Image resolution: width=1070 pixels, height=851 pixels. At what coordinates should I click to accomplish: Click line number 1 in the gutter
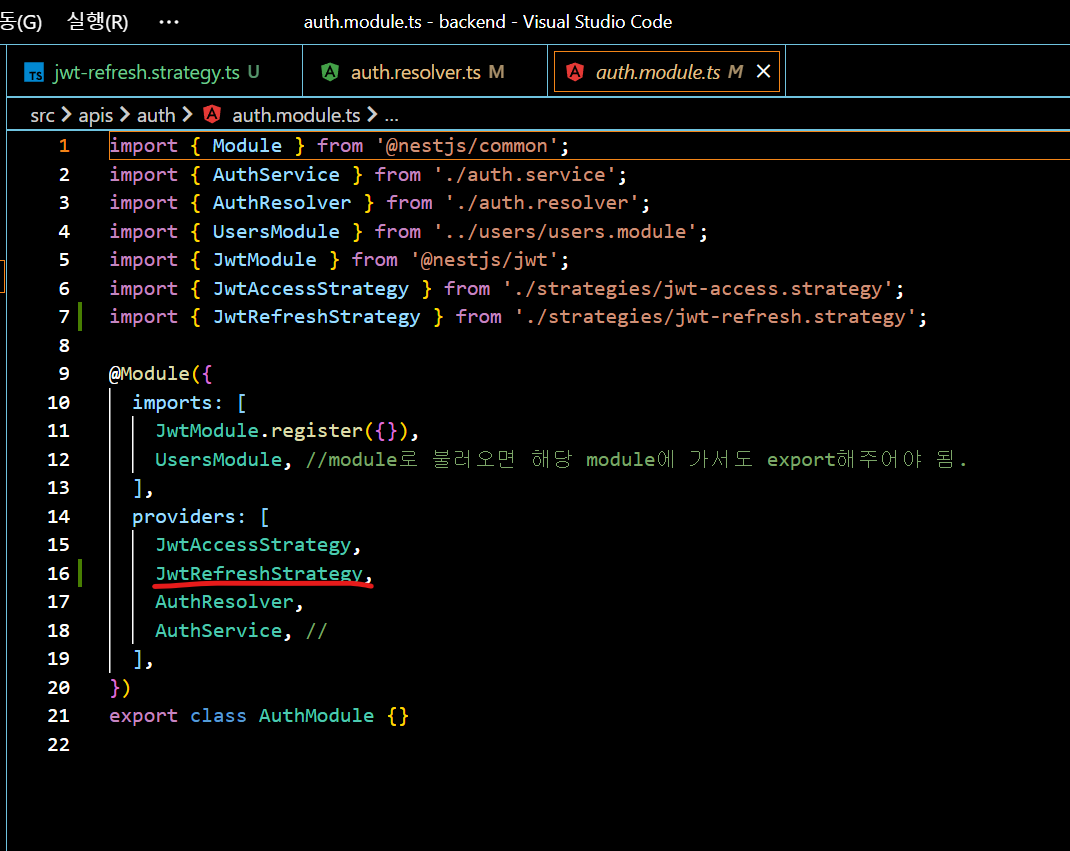coord(64,146)
